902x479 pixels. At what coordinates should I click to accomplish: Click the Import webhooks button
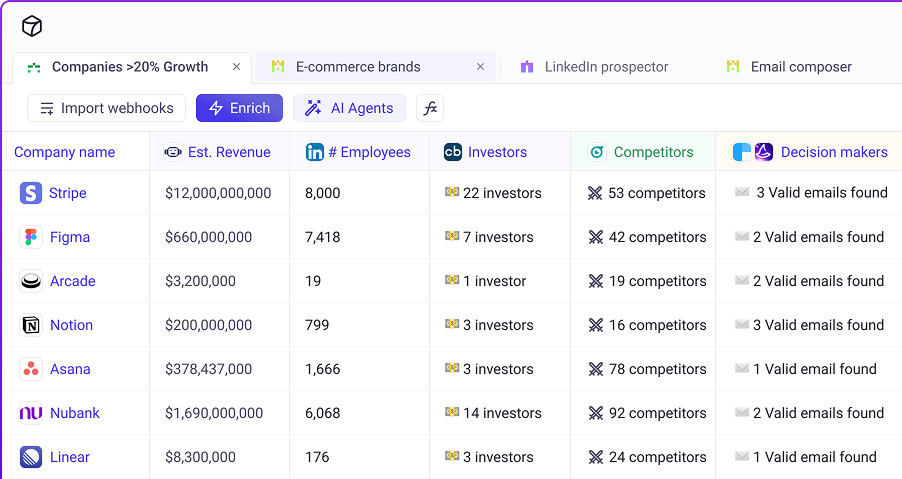[x=106, y=108]
